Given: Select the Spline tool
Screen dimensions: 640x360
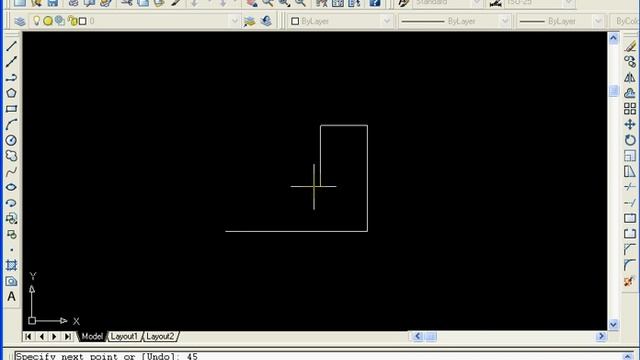Looking at the screenshot, I should pos(11,171).
